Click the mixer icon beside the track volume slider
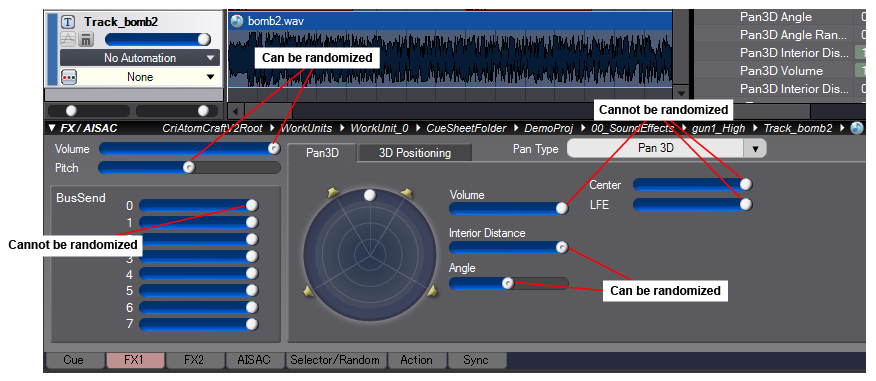This screenshot has height=381, width=876. click(85, 39)
